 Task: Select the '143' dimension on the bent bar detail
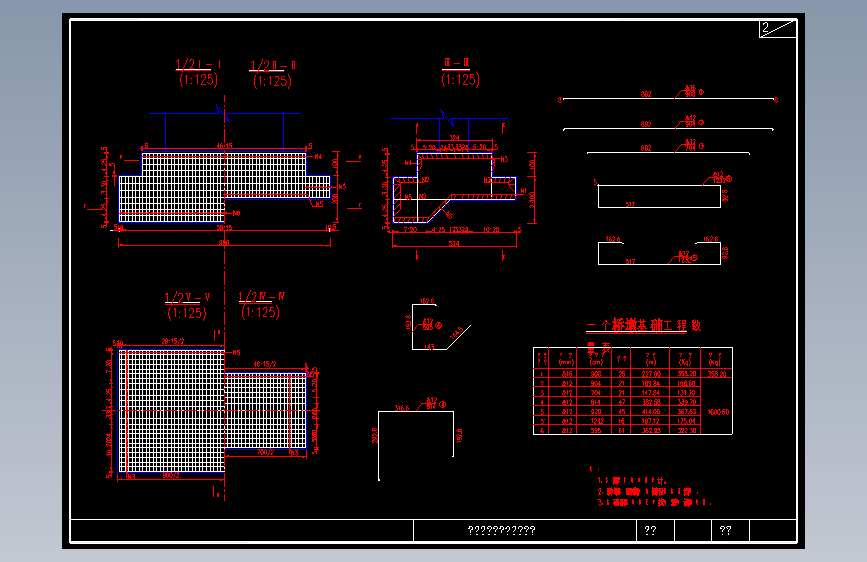tap(430, 347)
